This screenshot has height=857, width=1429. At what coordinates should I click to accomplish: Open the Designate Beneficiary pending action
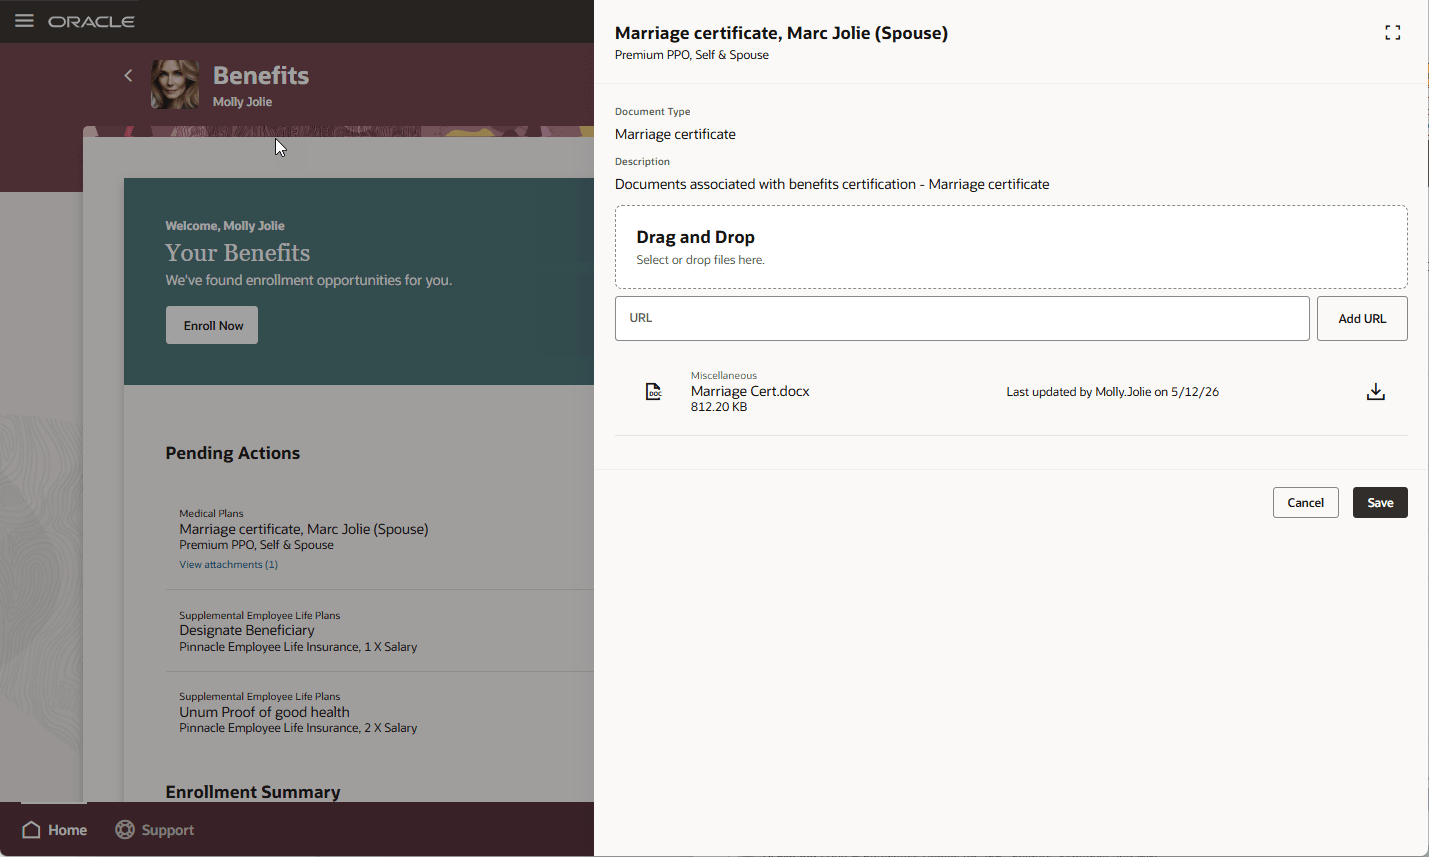pyautogui.click(x=247, y=630)
